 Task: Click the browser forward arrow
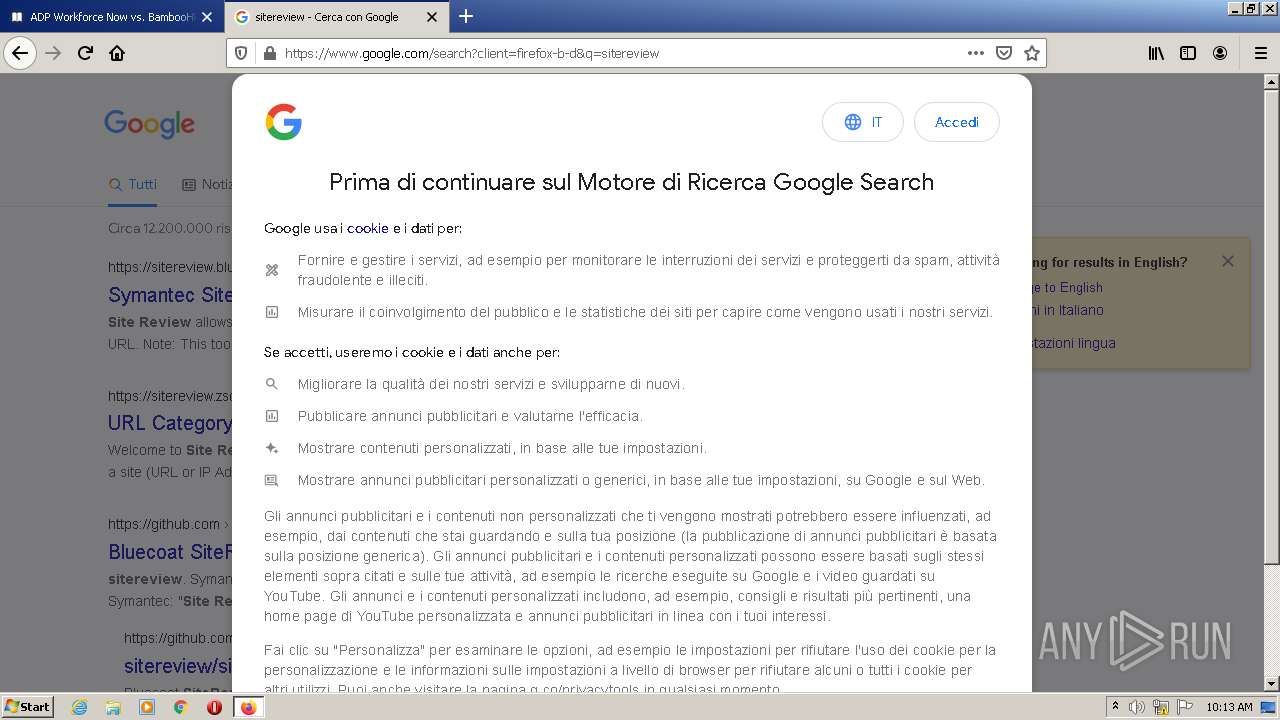tap(54, 53)
